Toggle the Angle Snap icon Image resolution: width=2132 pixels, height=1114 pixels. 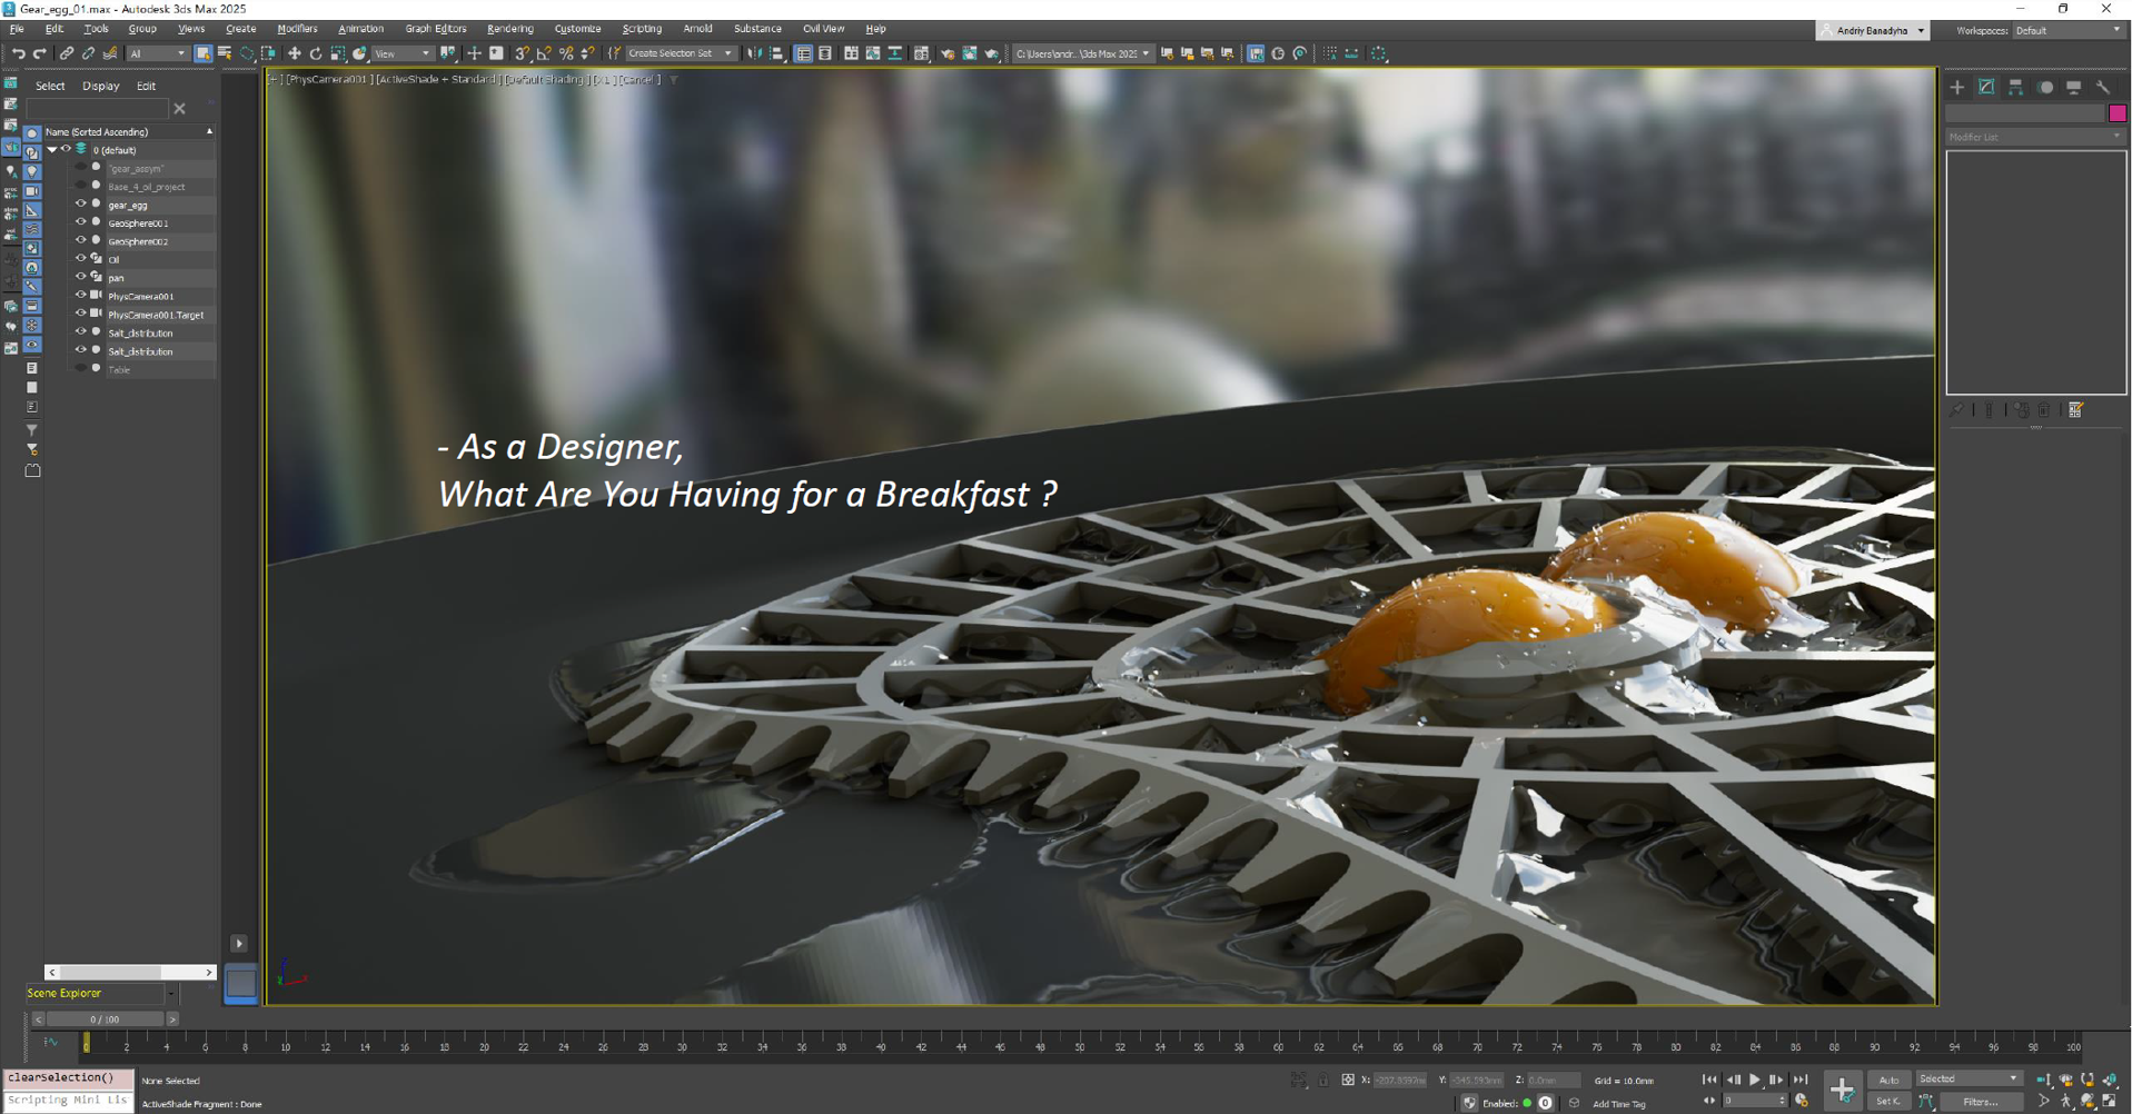(x=543, y=54)
